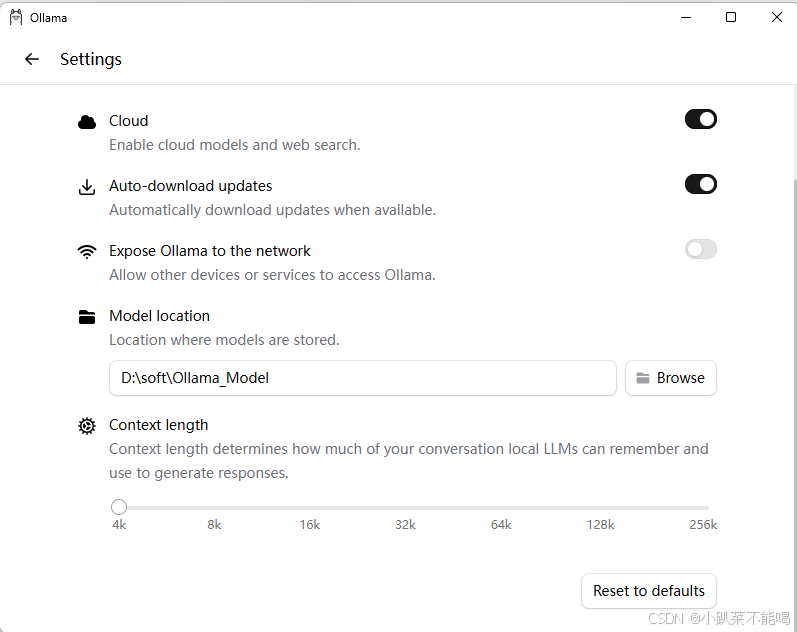Click the Ollama llama app icon
The width and height of the screenshot is (797, 632).
click(x=16, y=17)
